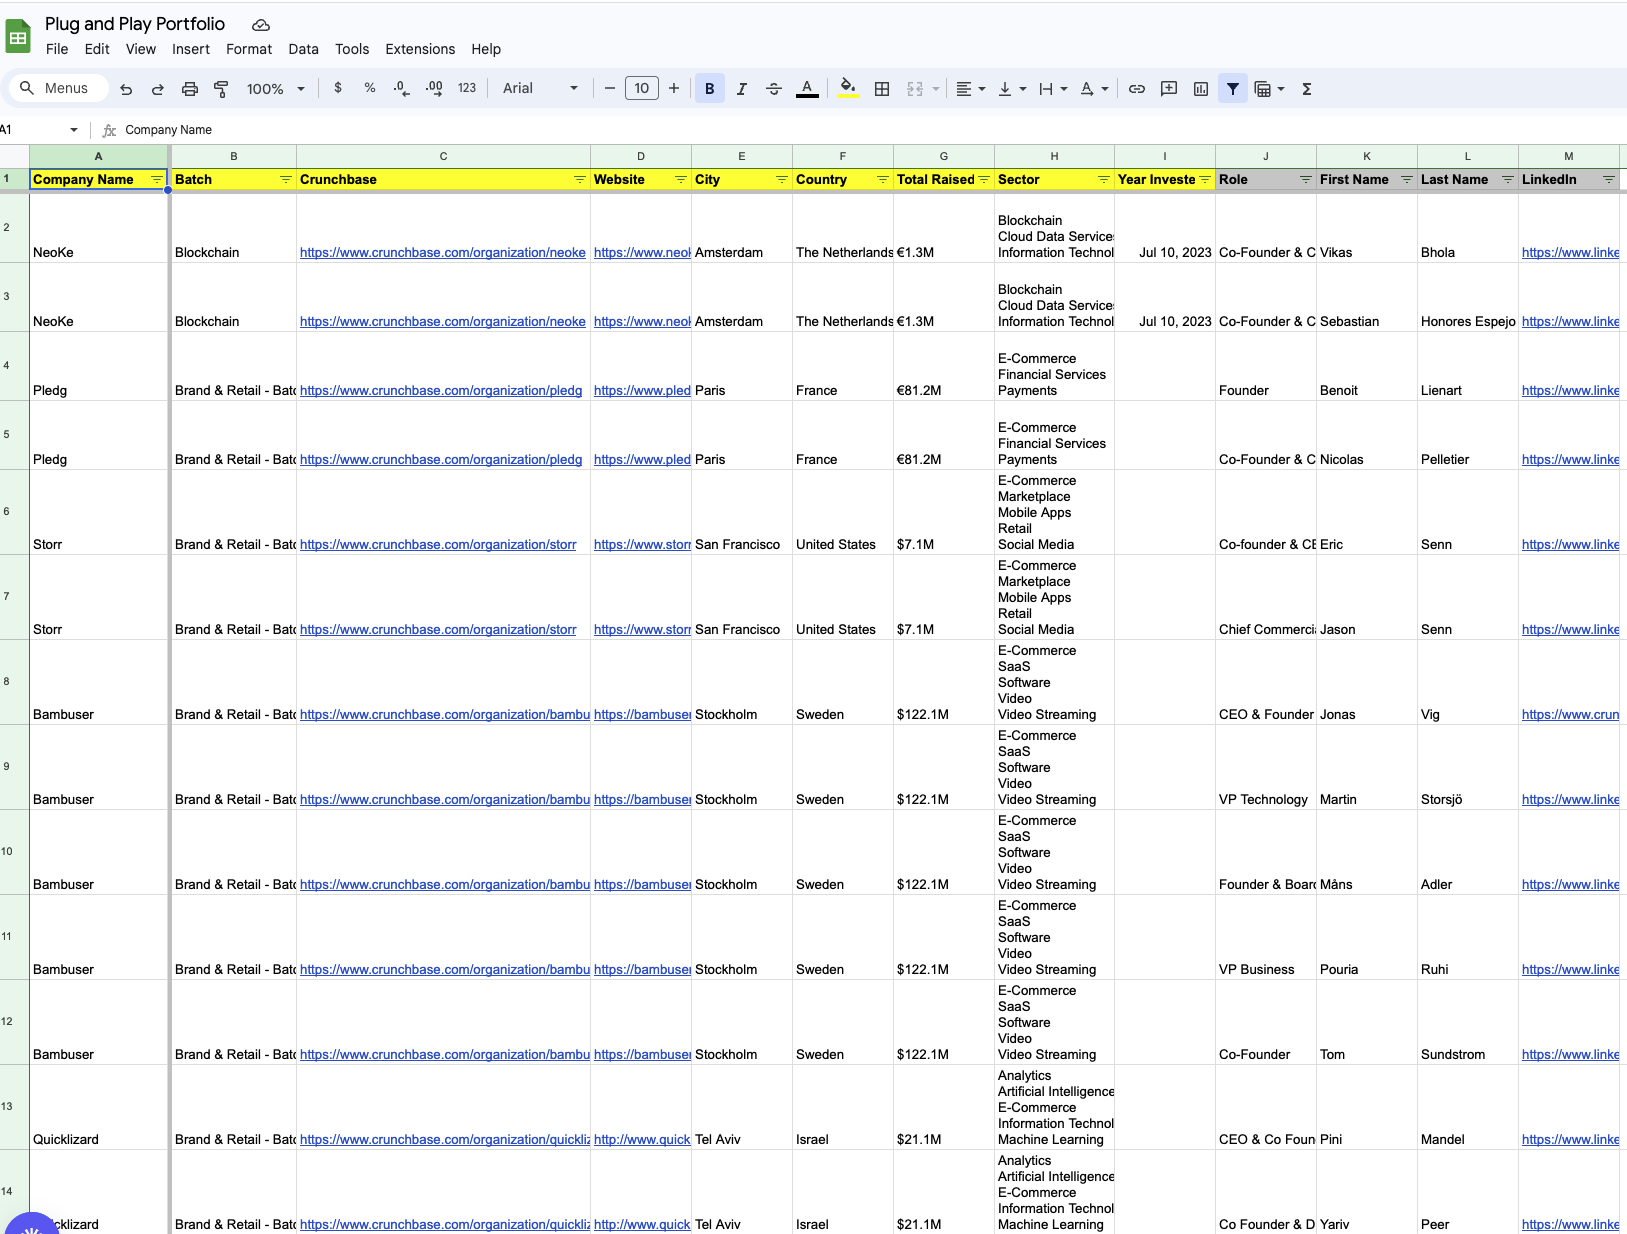The width and height of the screenshot is (1627, 1234).
Task: Open Pledg Crunchbase link in row 4
Action: pos(441,390)
